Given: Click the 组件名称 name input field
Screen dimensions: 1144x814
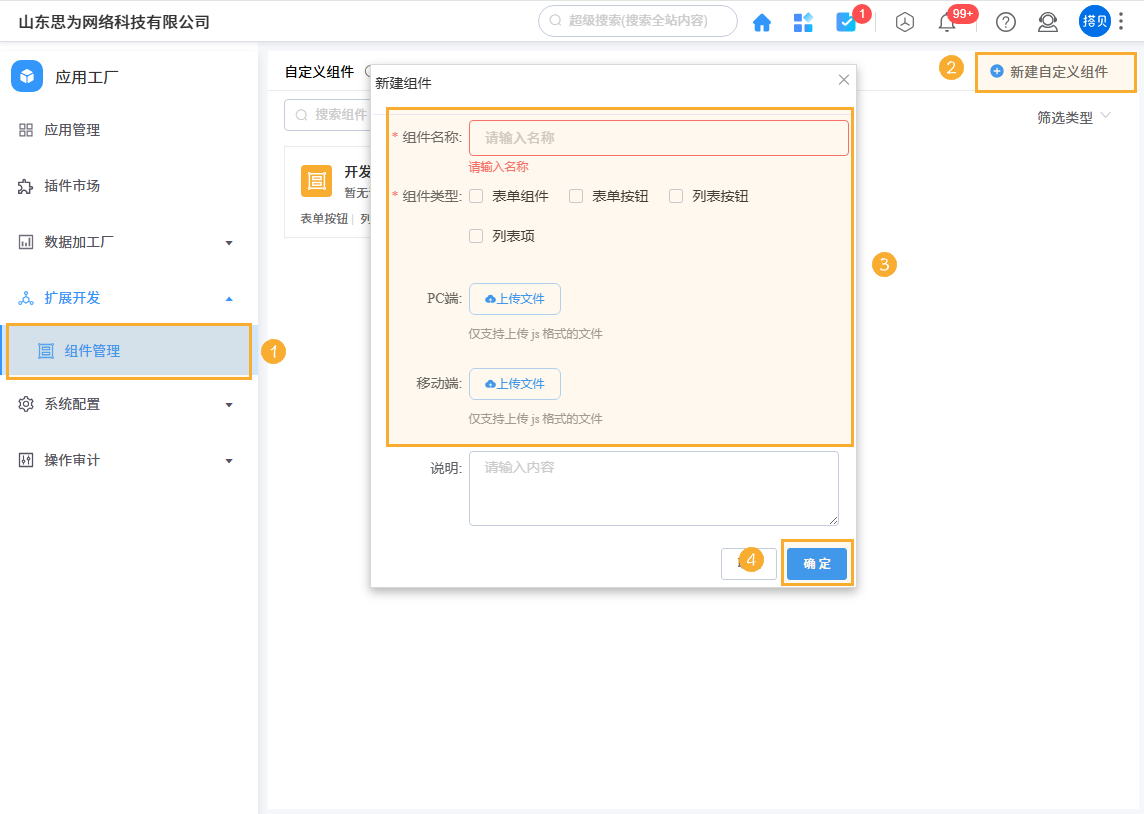Looking at the screenshot, I should (659, 137).
